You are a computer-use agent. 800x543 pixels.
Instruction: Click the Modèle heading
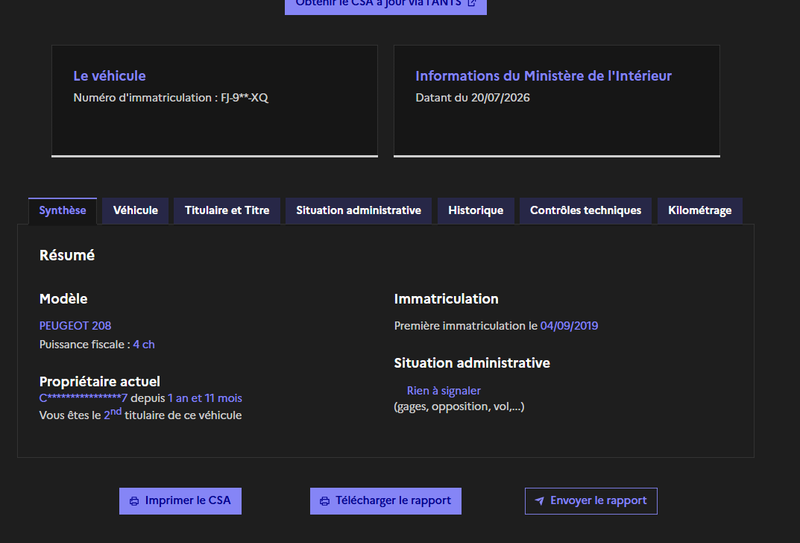click(63, 299)
